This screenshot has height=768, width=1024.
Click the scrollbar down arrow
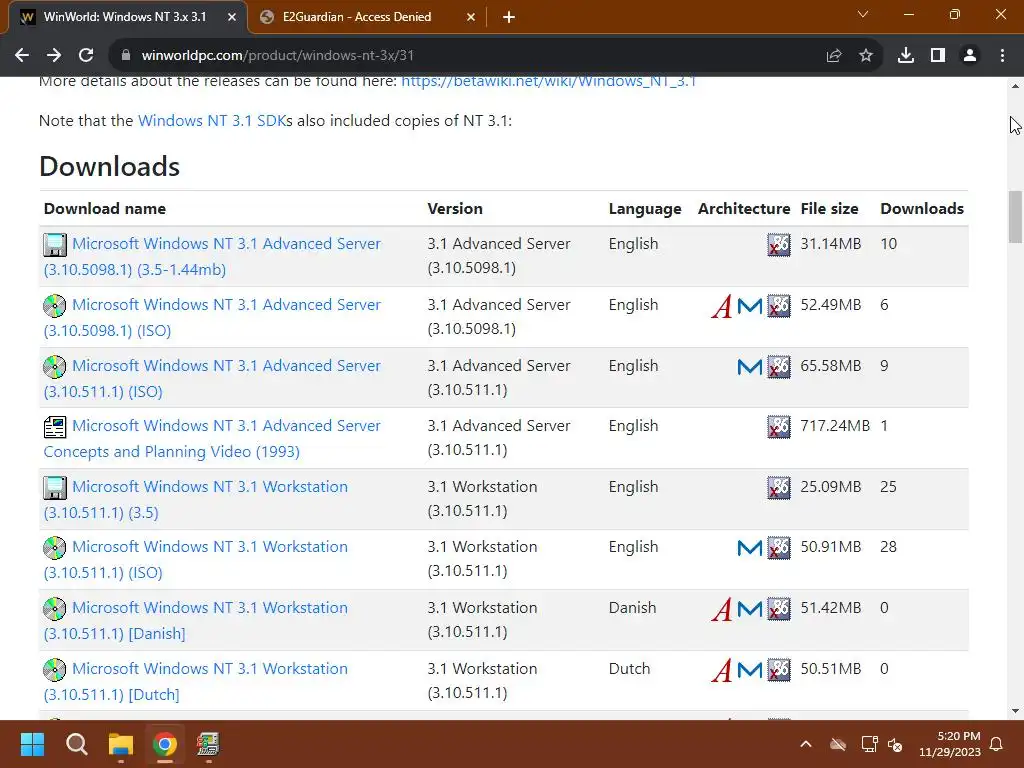(x=1015, y=711)
